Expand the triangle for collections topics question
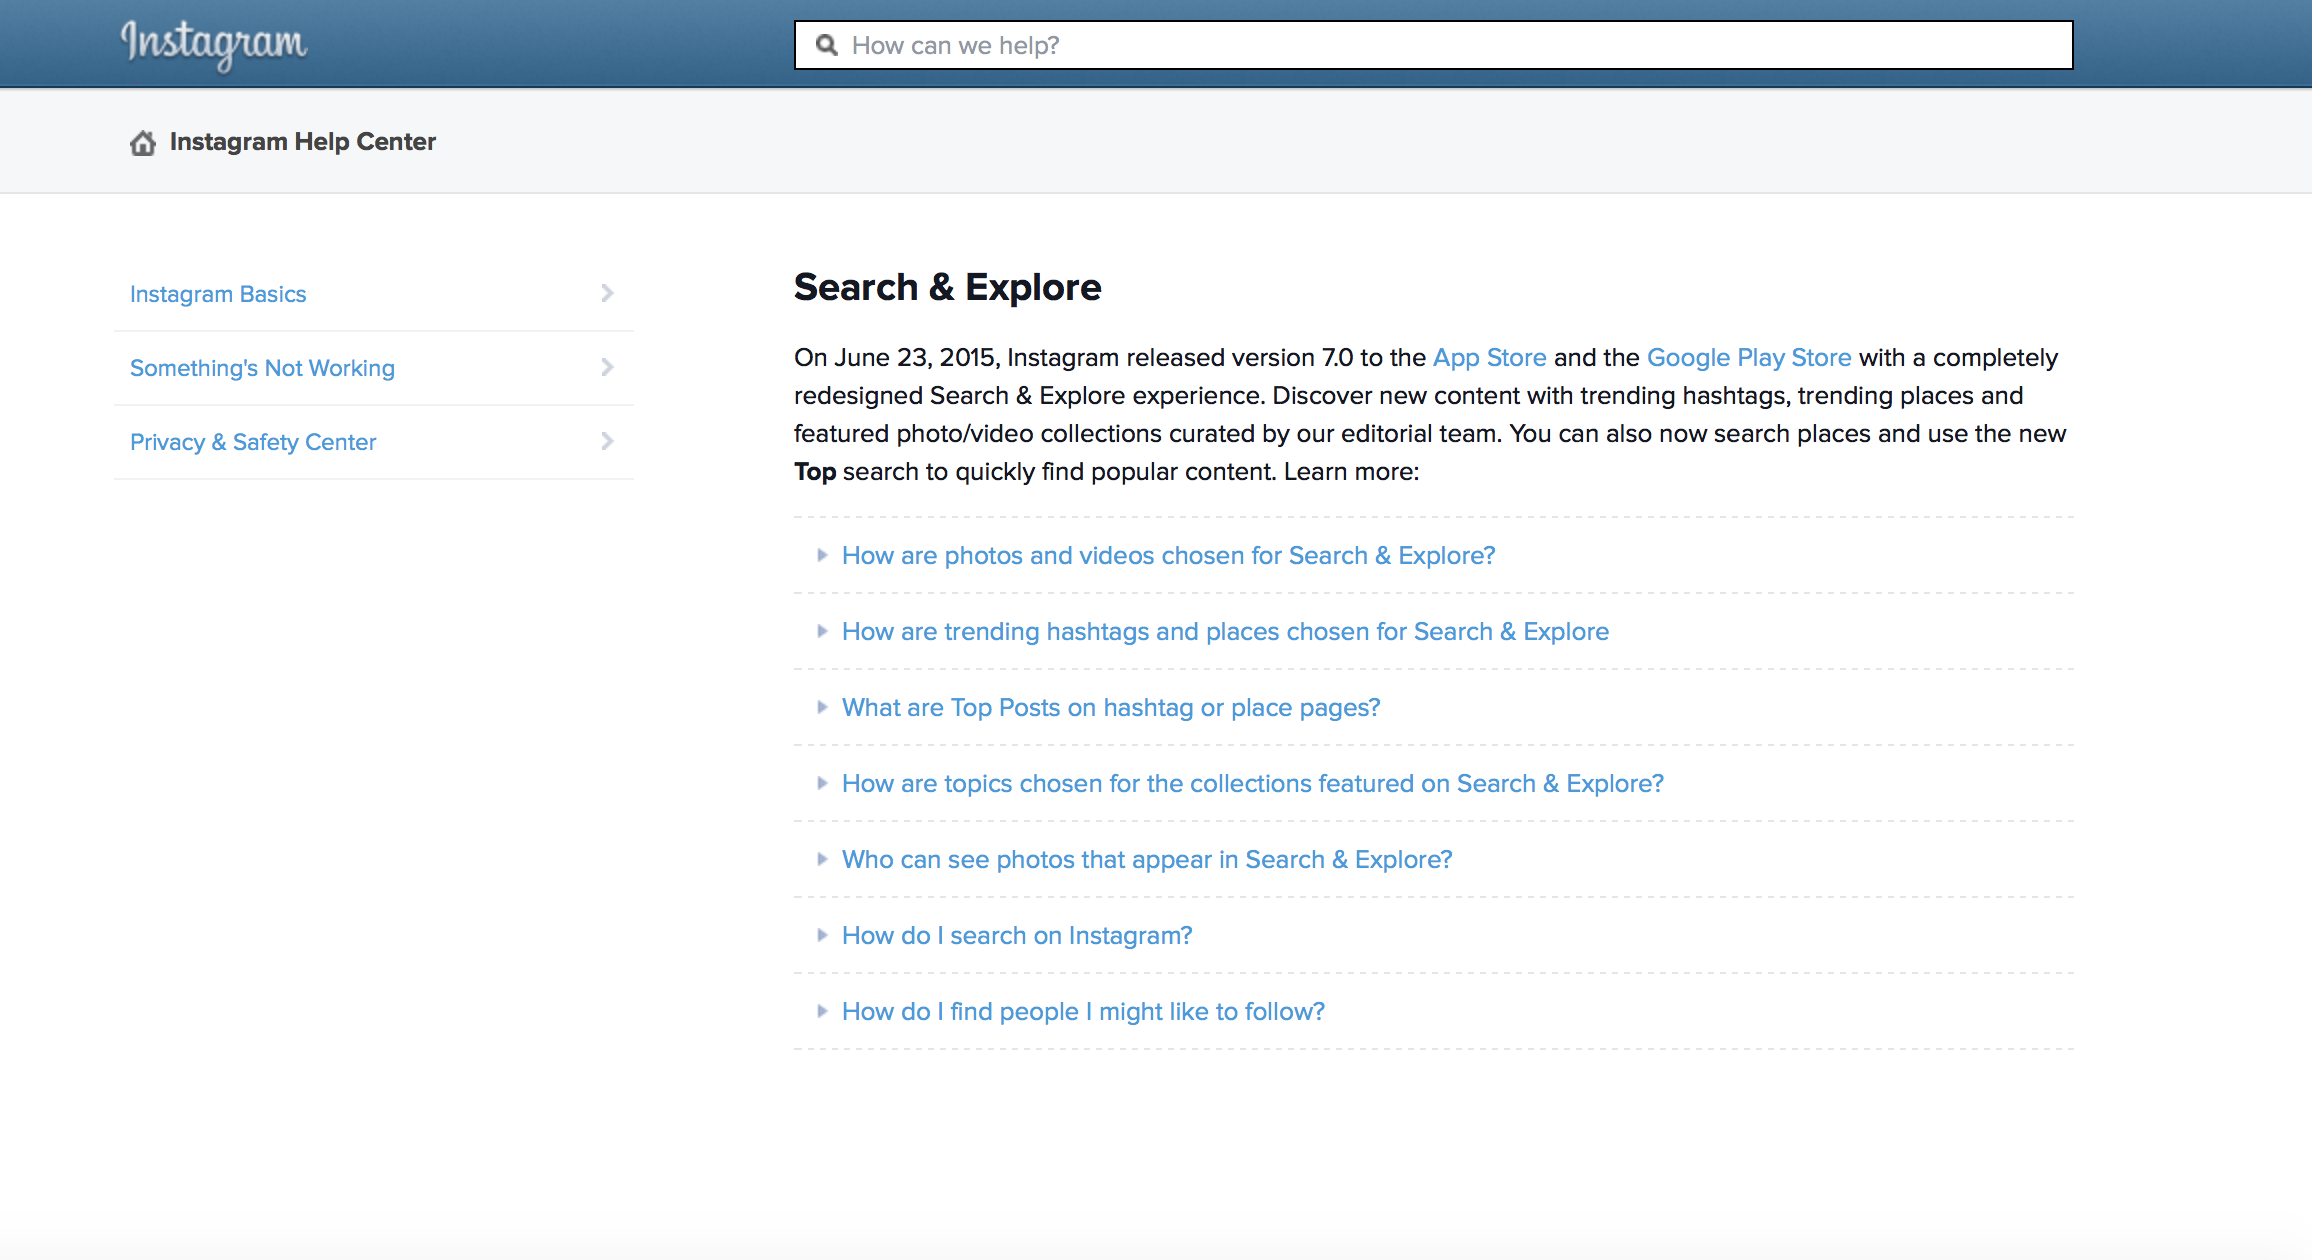Viewport: 2312px width, 1260px height. click(x=822, y=783)
